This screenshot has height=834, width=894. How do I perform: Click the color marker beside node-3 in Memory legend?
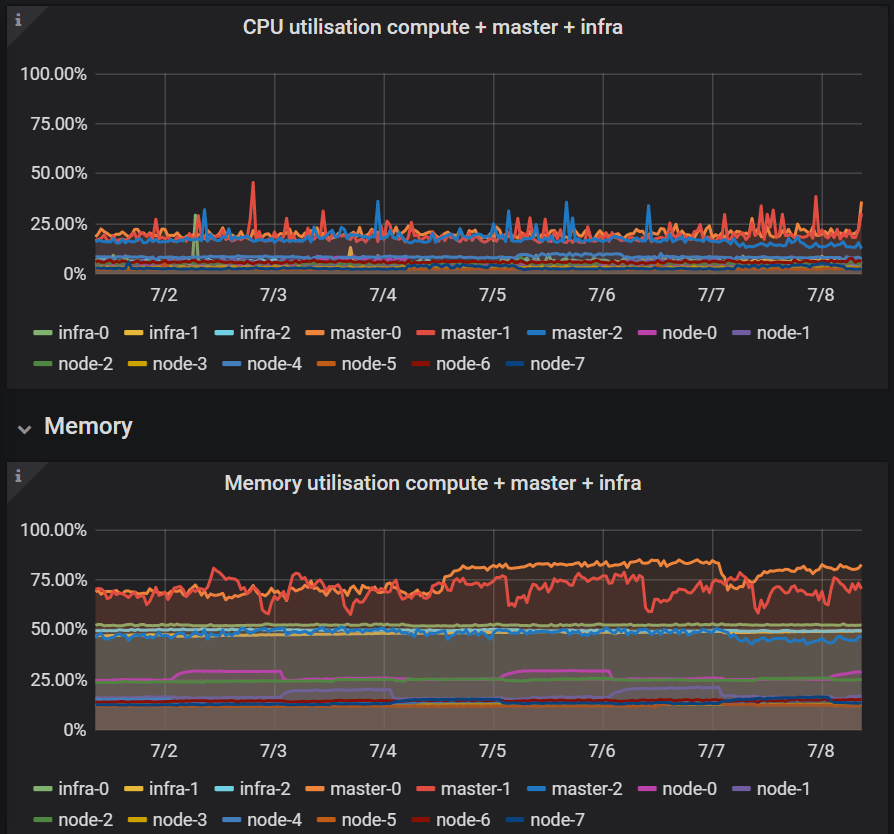(x=134, y=820)
